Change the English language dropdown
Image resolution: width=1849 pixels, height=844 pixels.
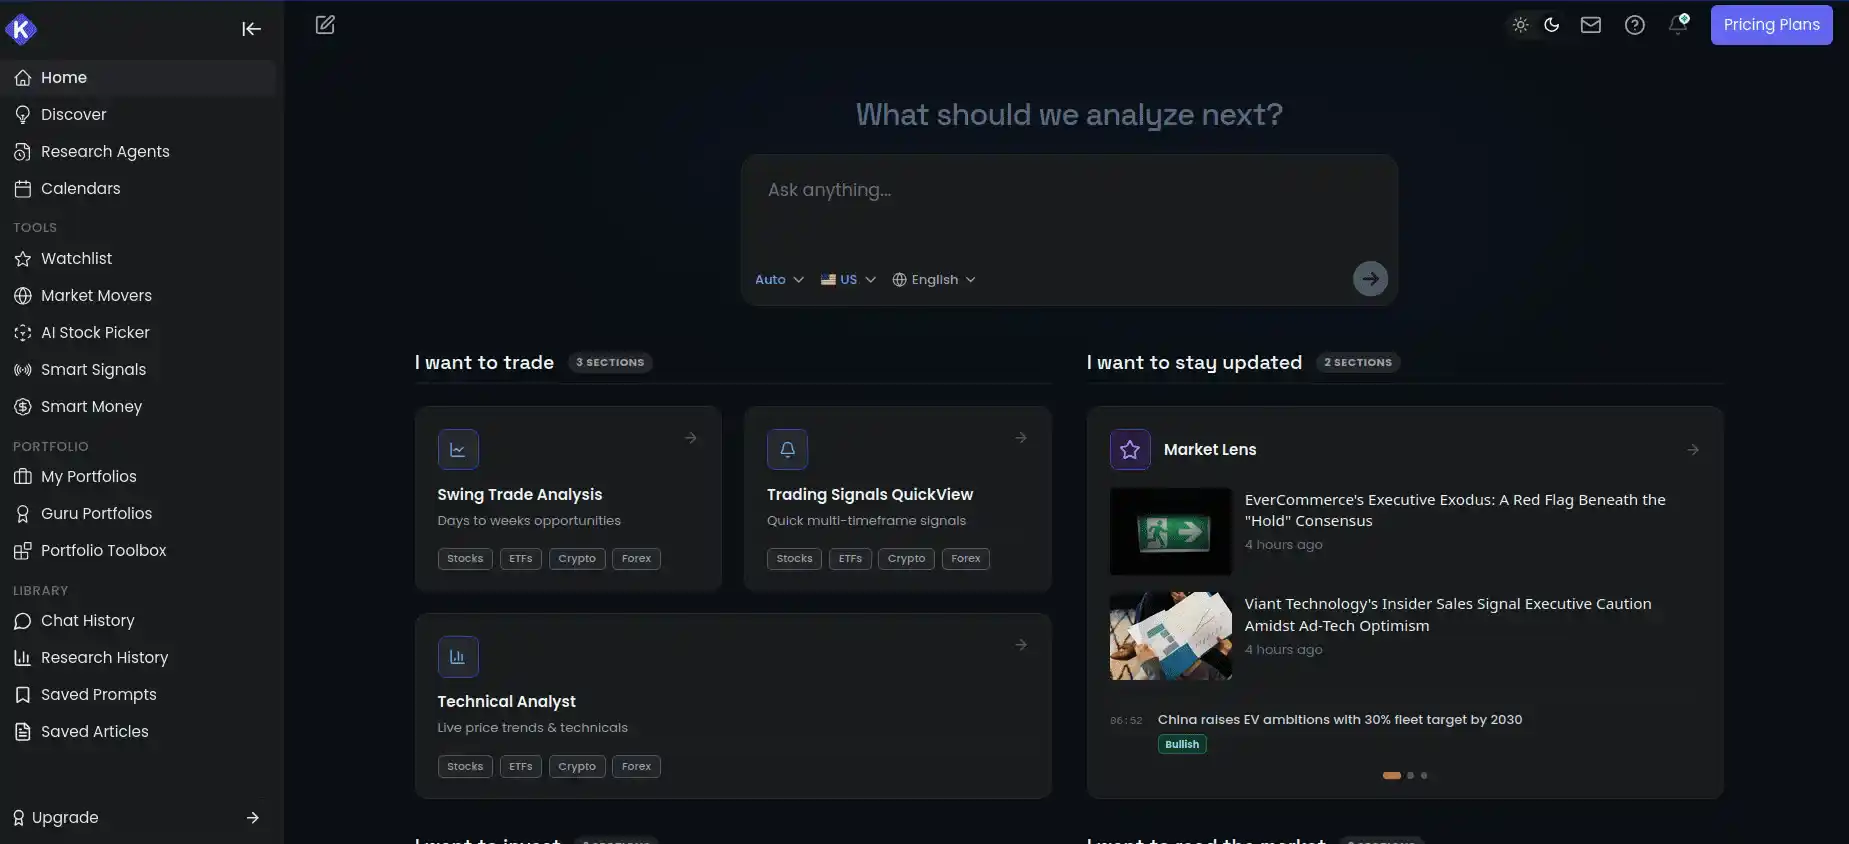pos(934,280)
